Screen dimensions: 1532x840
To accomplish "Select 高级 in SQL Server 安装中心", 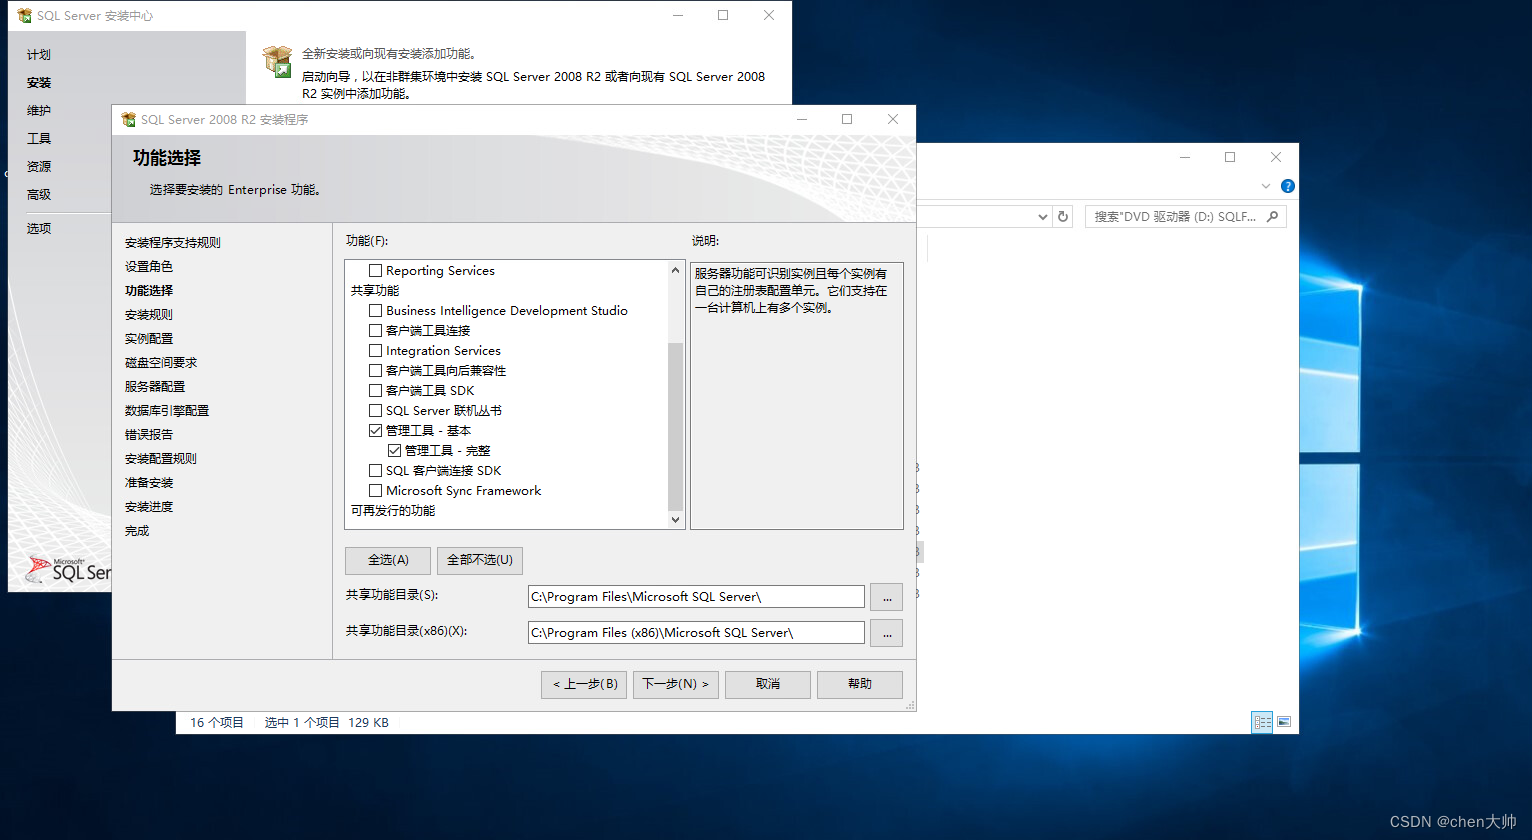I will click(x=39, y=195).
